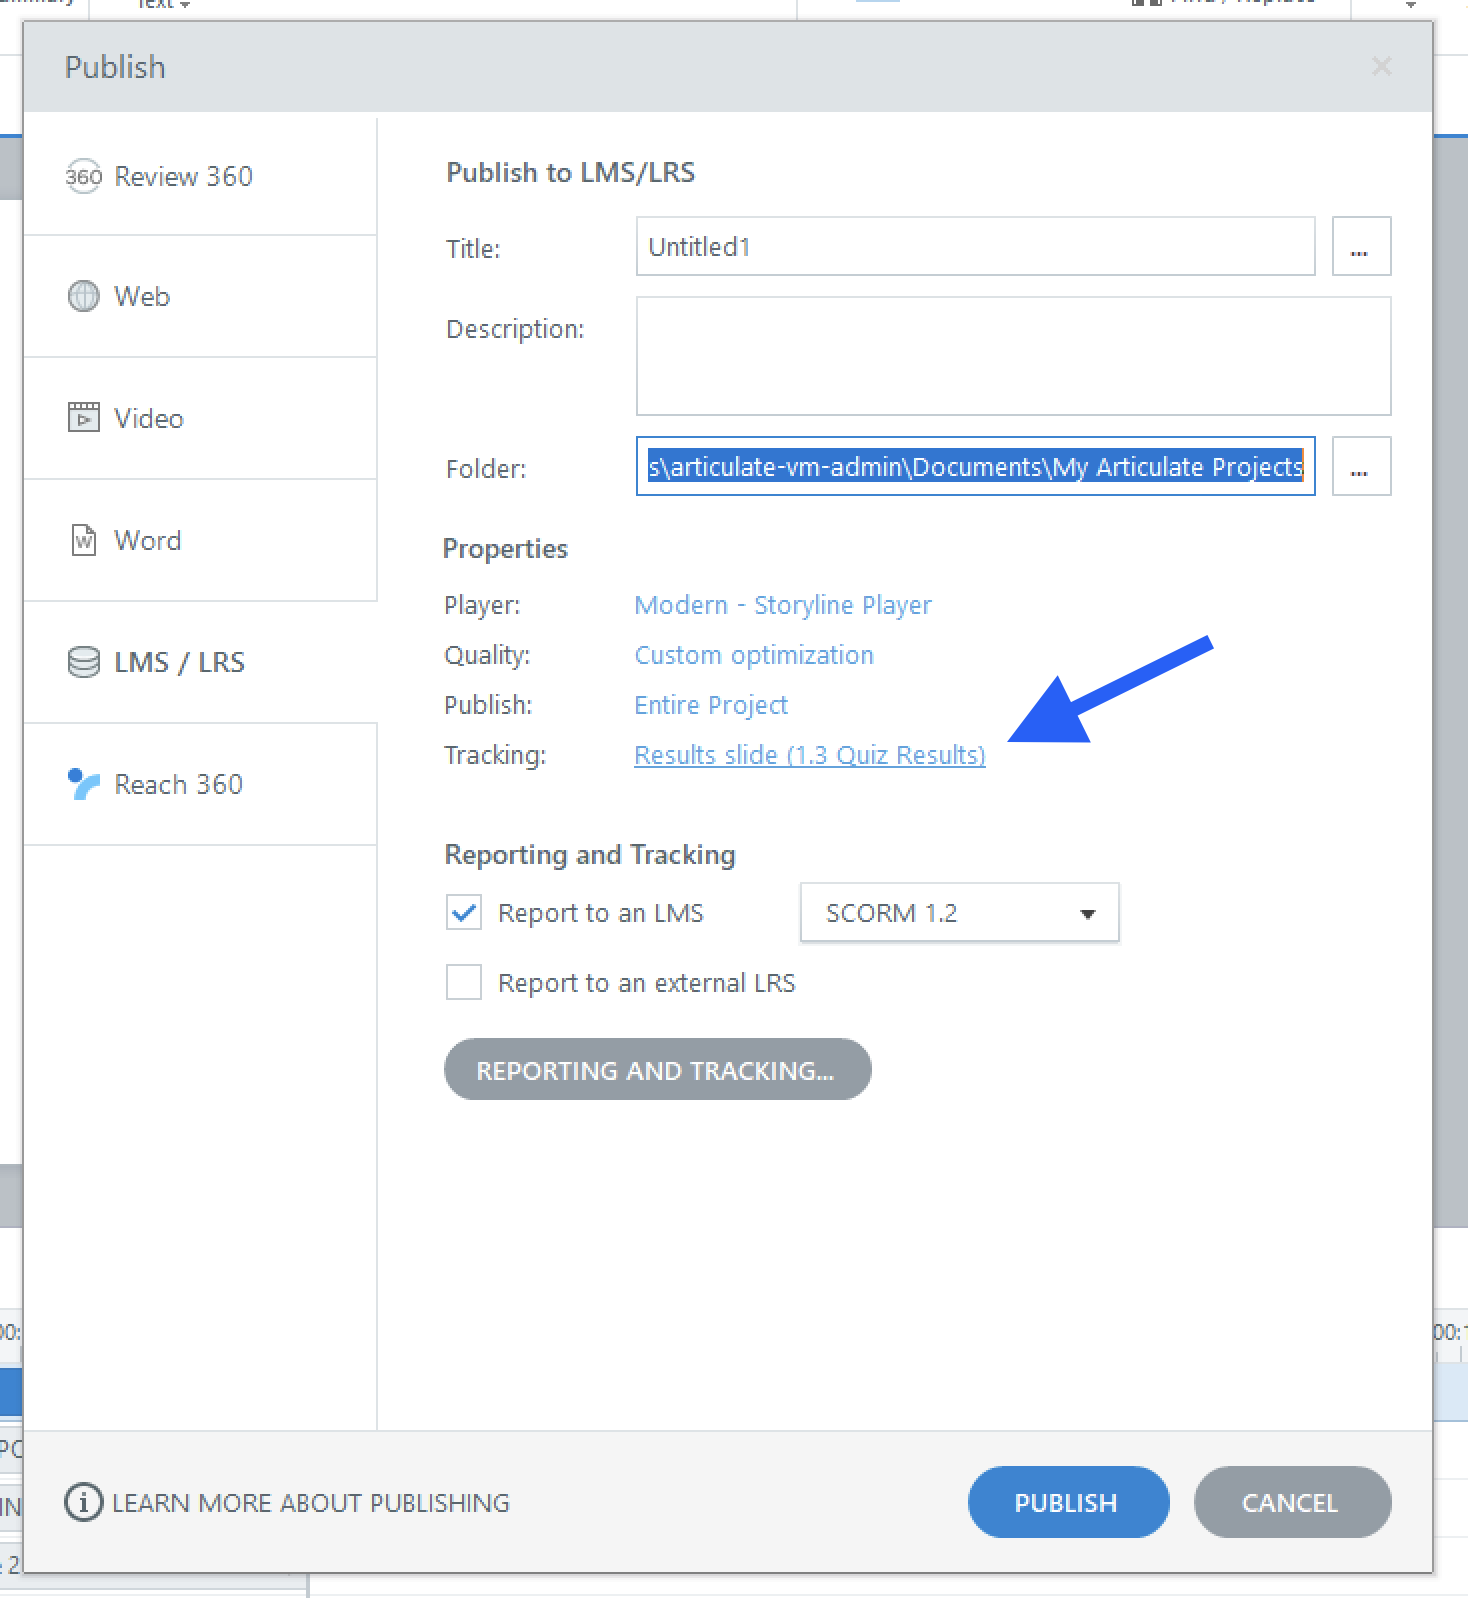The image size is (1468, 1598).
Task: Close the Publish dialog with X
Action: (x=1382, y=67)
